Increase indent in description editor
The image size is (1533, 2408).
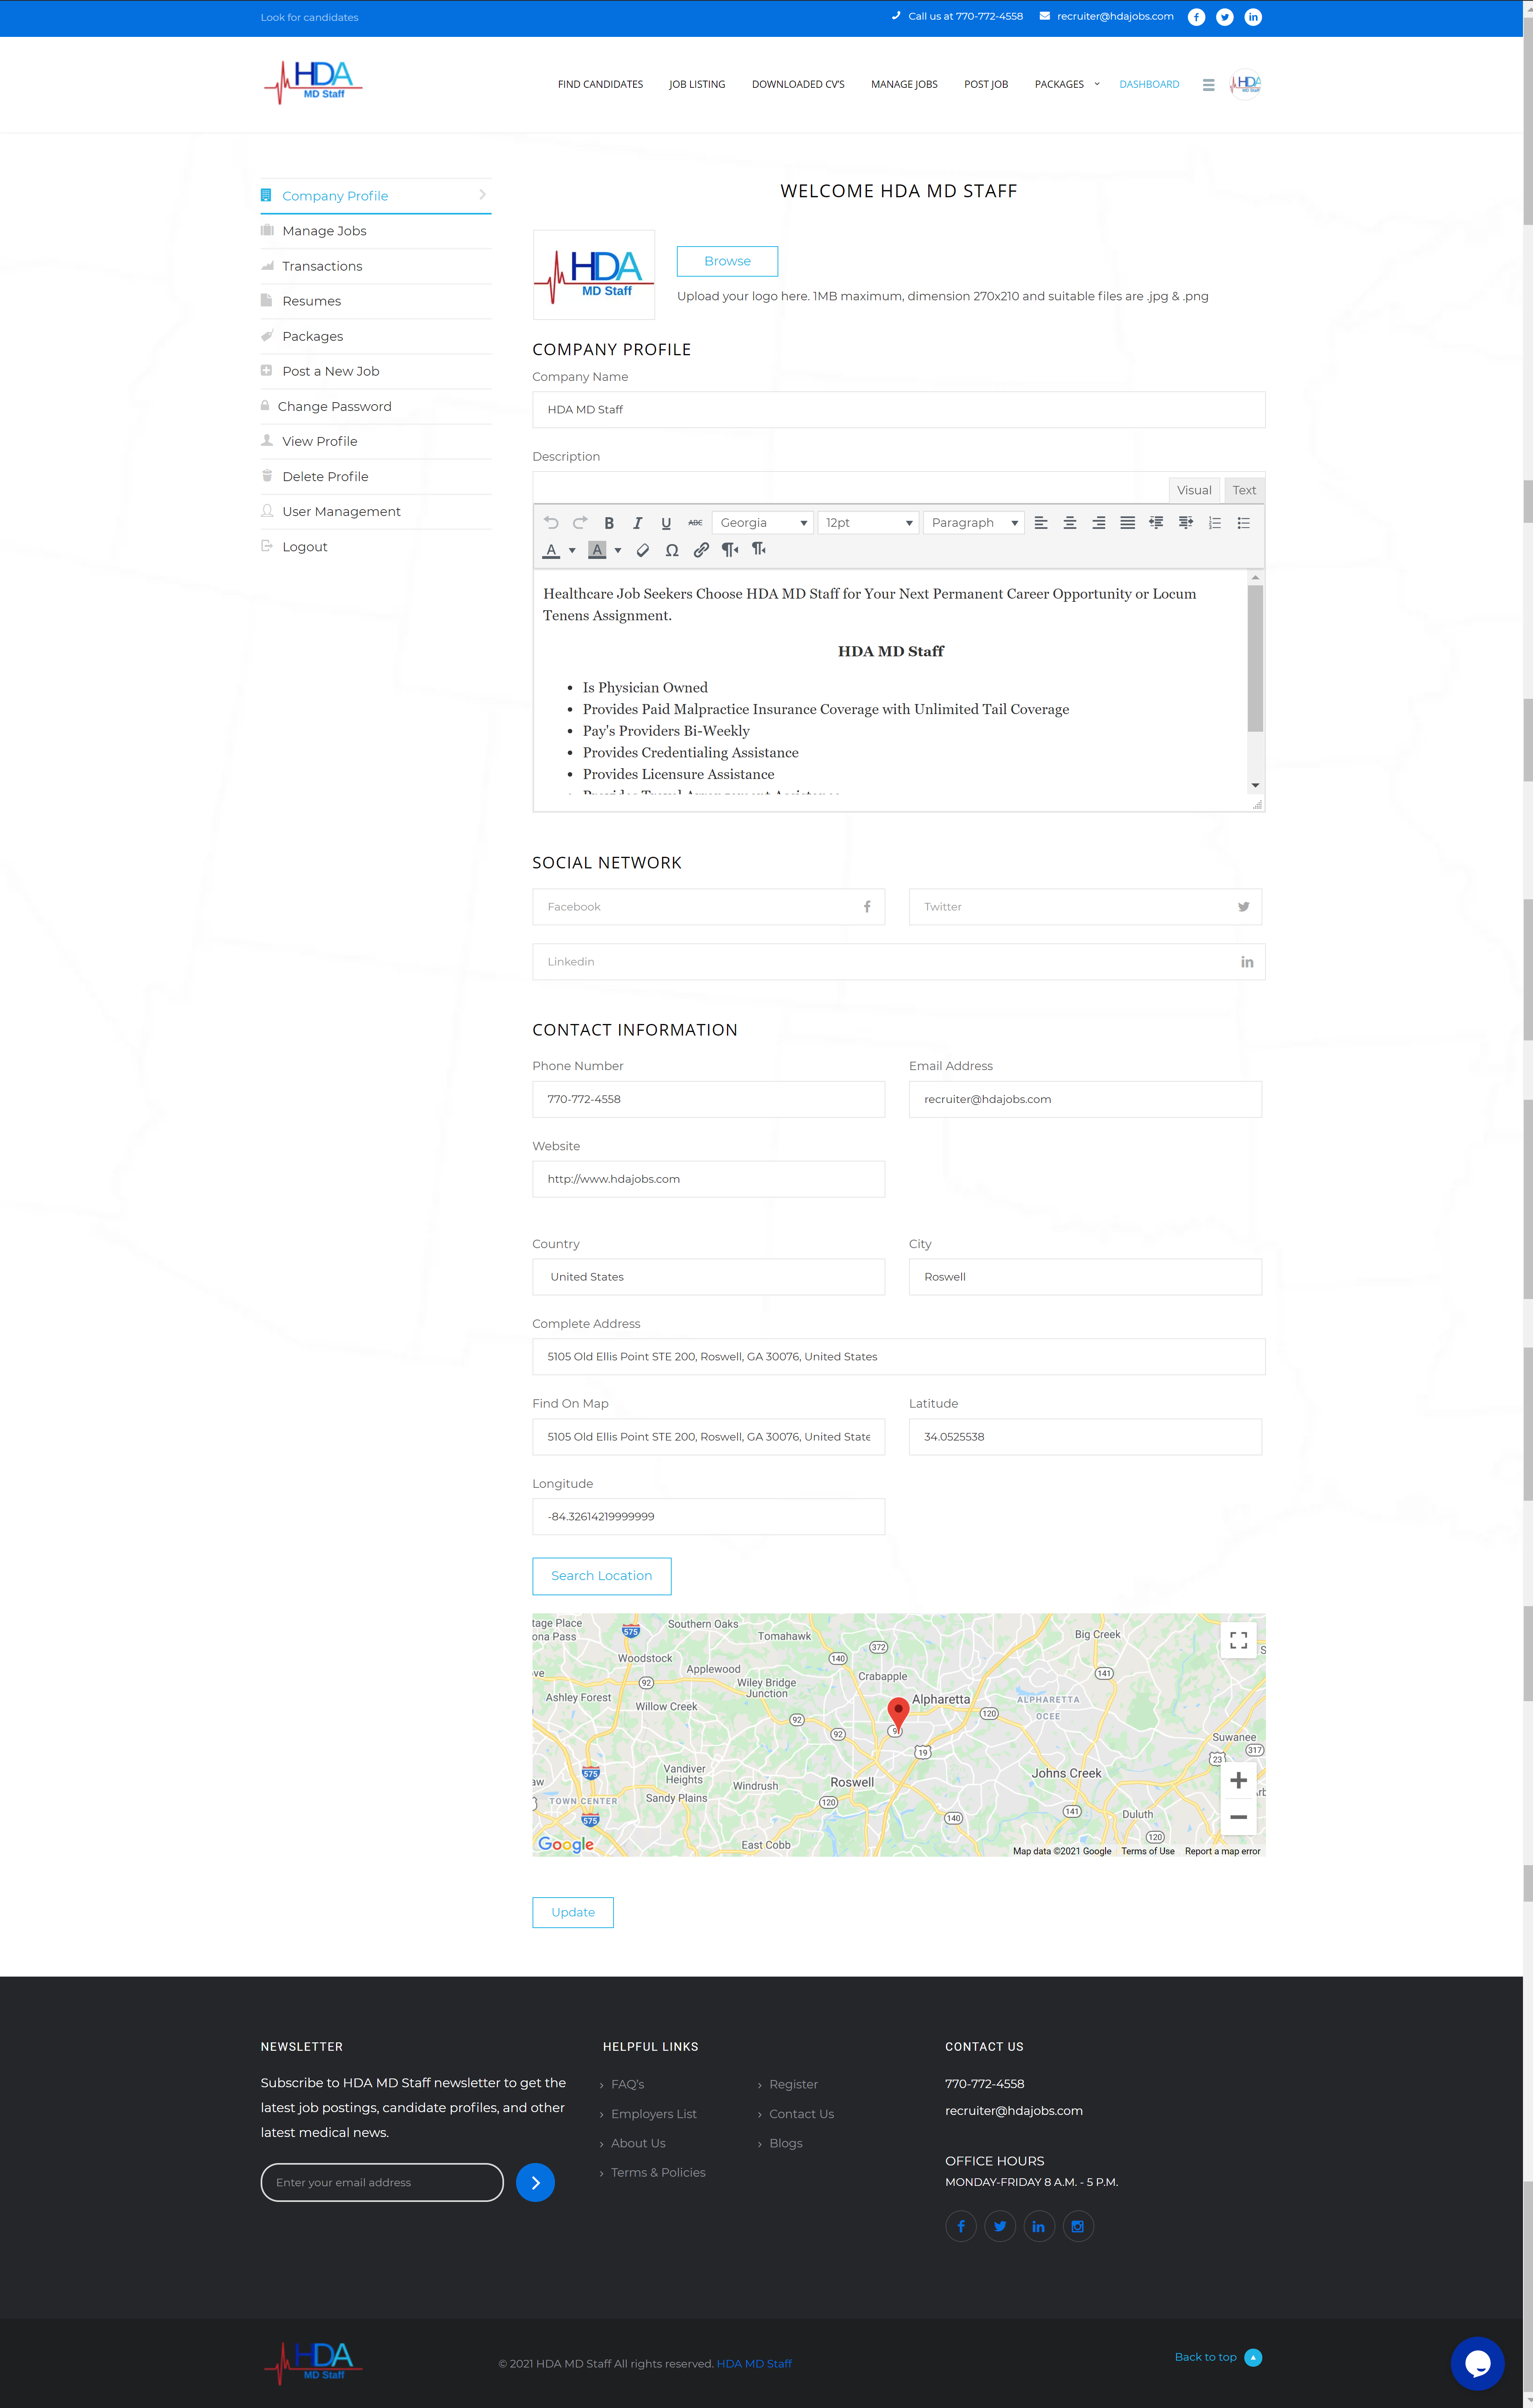click(x=1186, y=522)
